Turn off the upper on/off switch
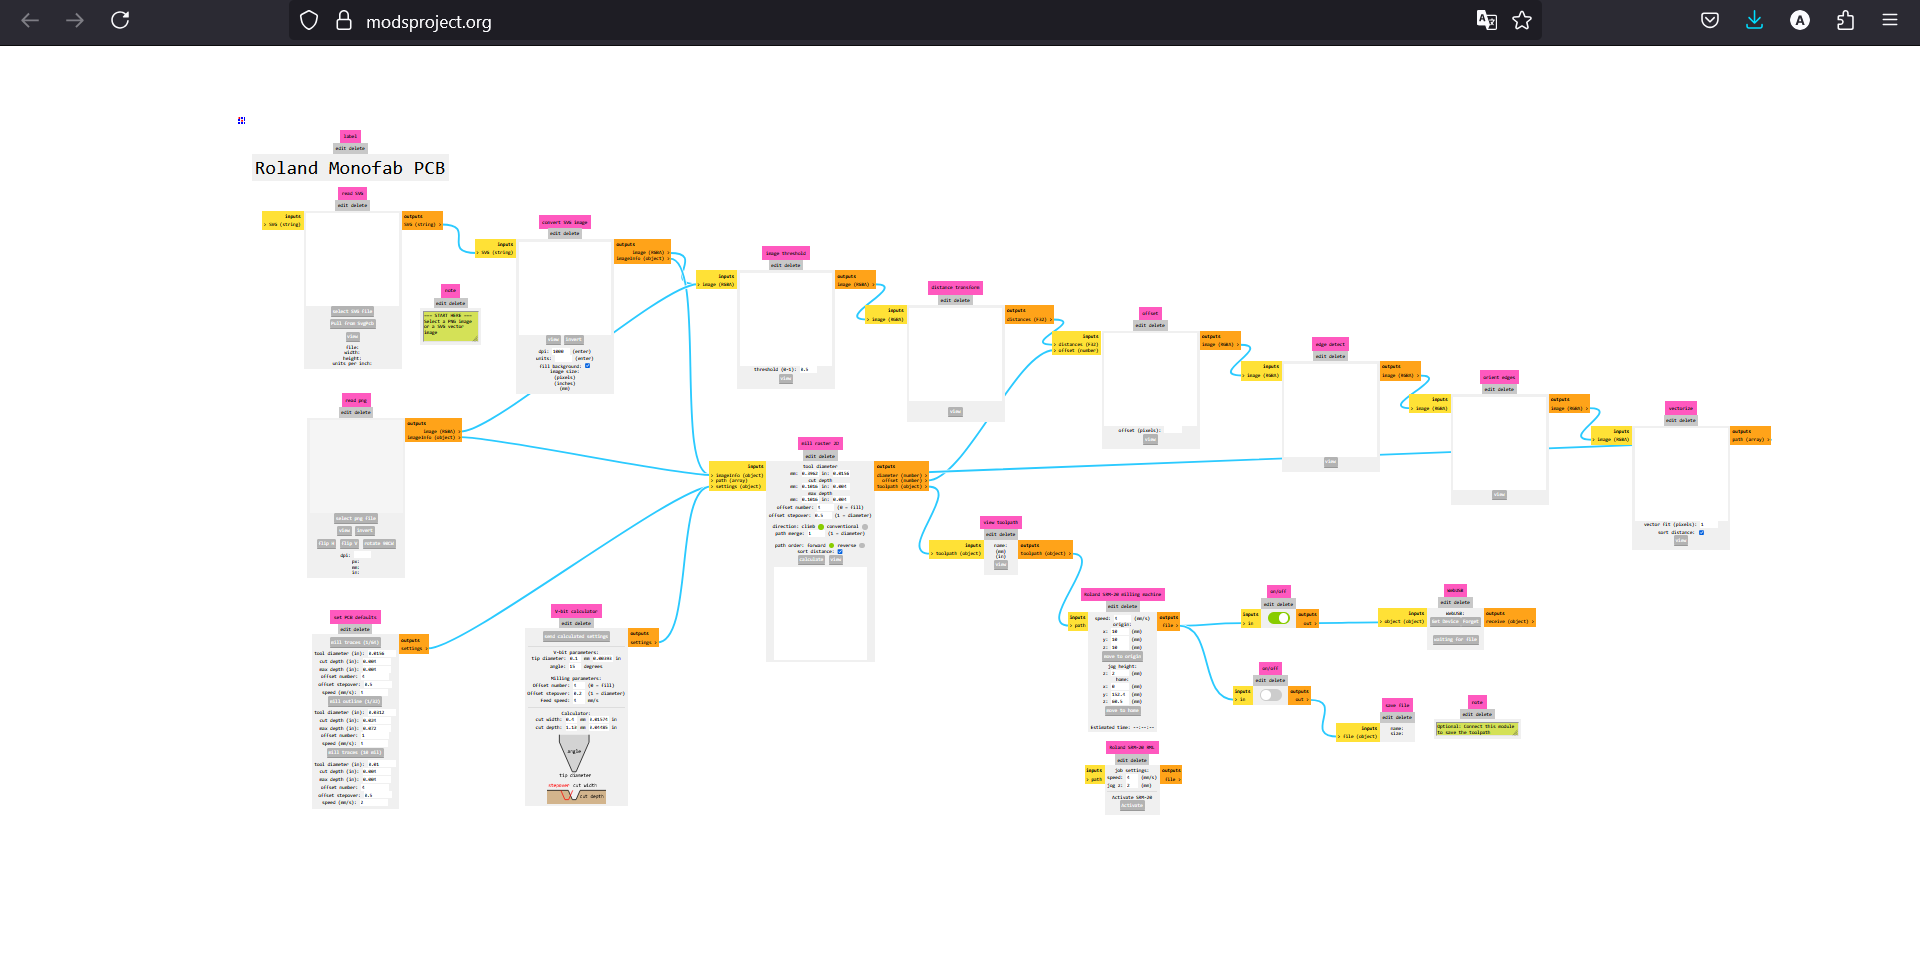1920x957 pixels. pos(1278,618)
